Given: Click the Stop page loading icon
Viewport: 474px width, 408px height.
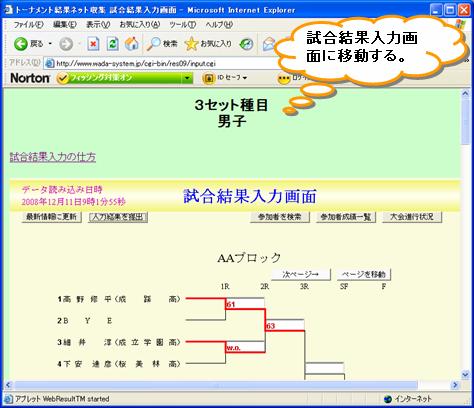Looking at the screenshot, I should (93, 44).
